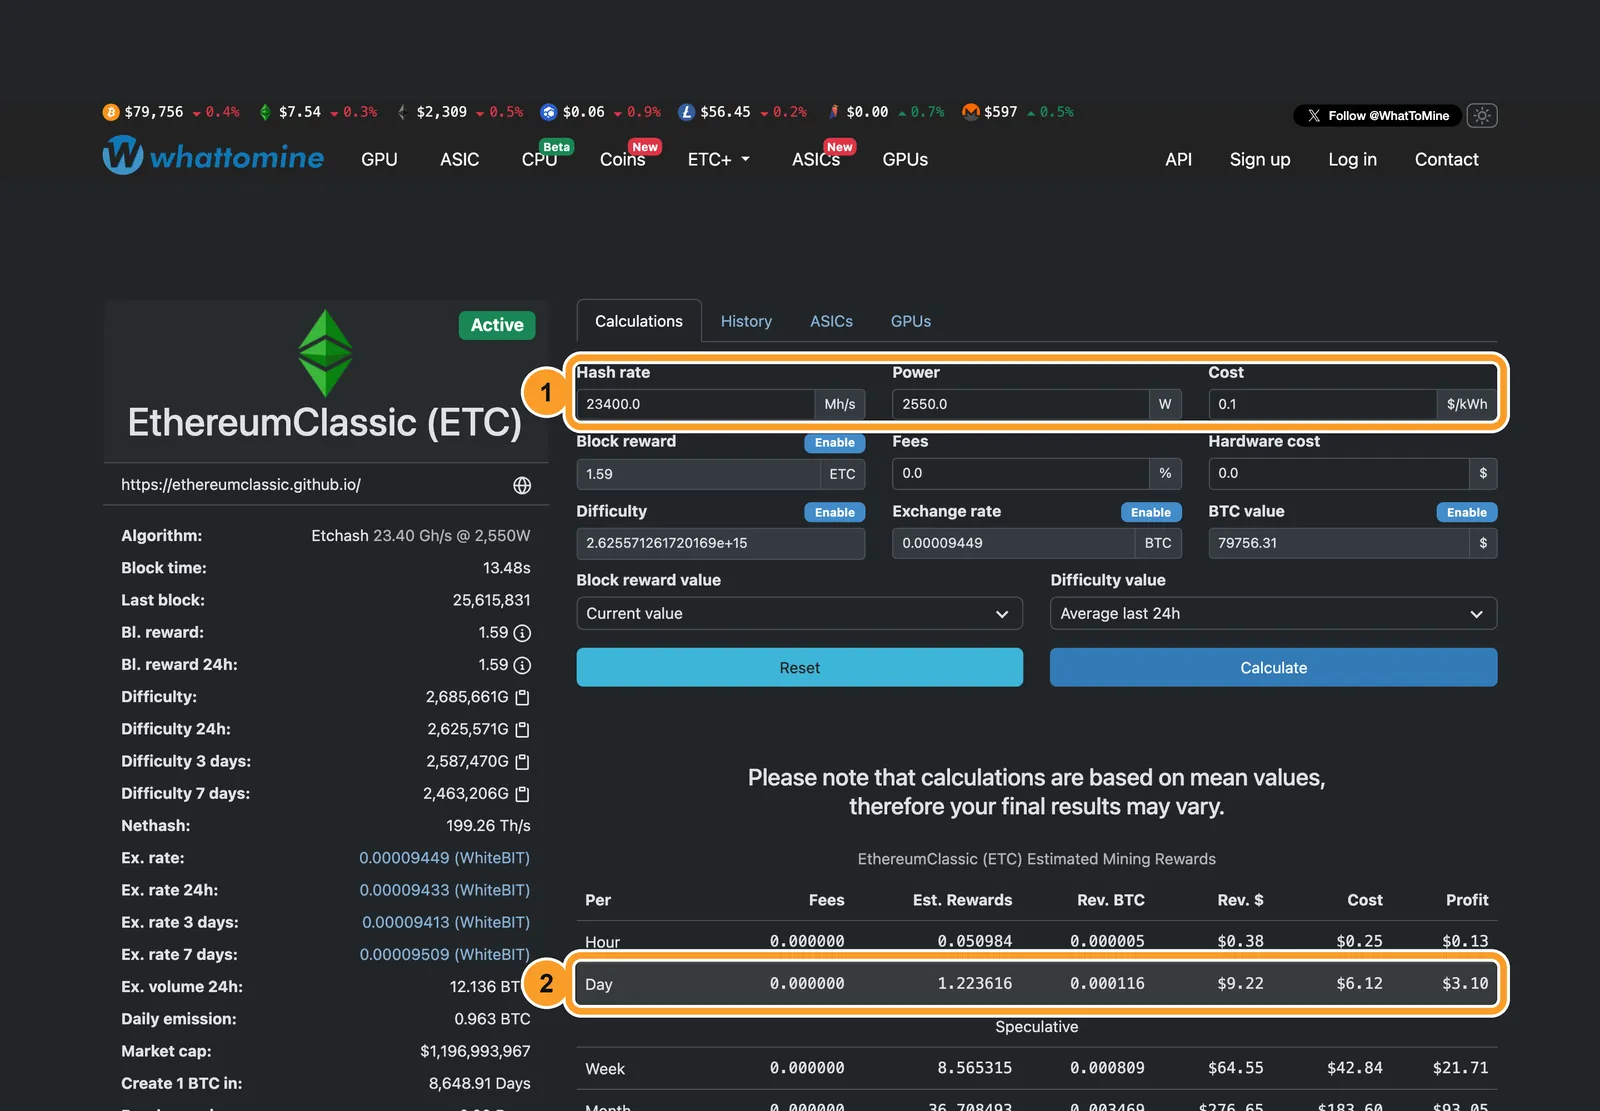This screenshot has height=1111, width=1600.
Task: Copy Difficulty 24h with clipboard icon
Action: click(522, 730)
